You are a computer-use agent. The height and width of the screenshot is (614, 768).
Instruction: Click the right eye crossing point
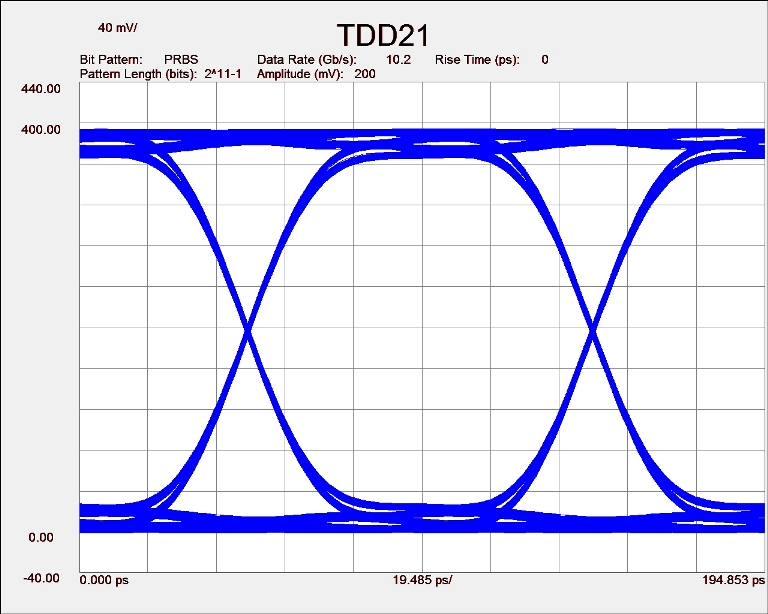pos(593,332)
